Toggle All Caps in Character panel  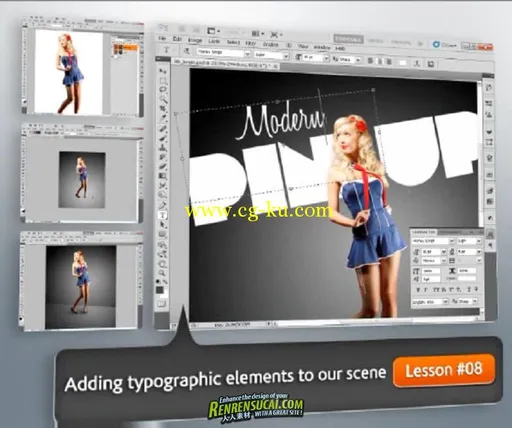(x=435, y=290)
